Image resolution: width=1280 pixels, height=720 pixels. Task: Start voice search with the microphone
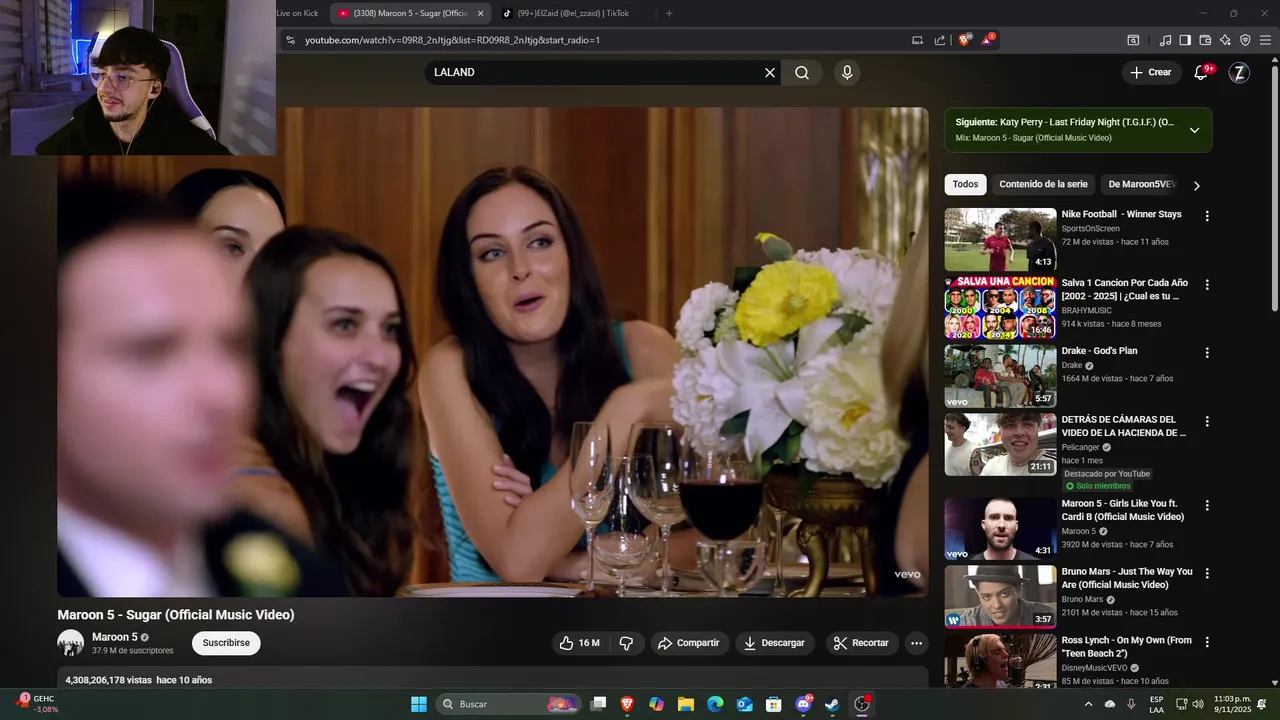847,72
